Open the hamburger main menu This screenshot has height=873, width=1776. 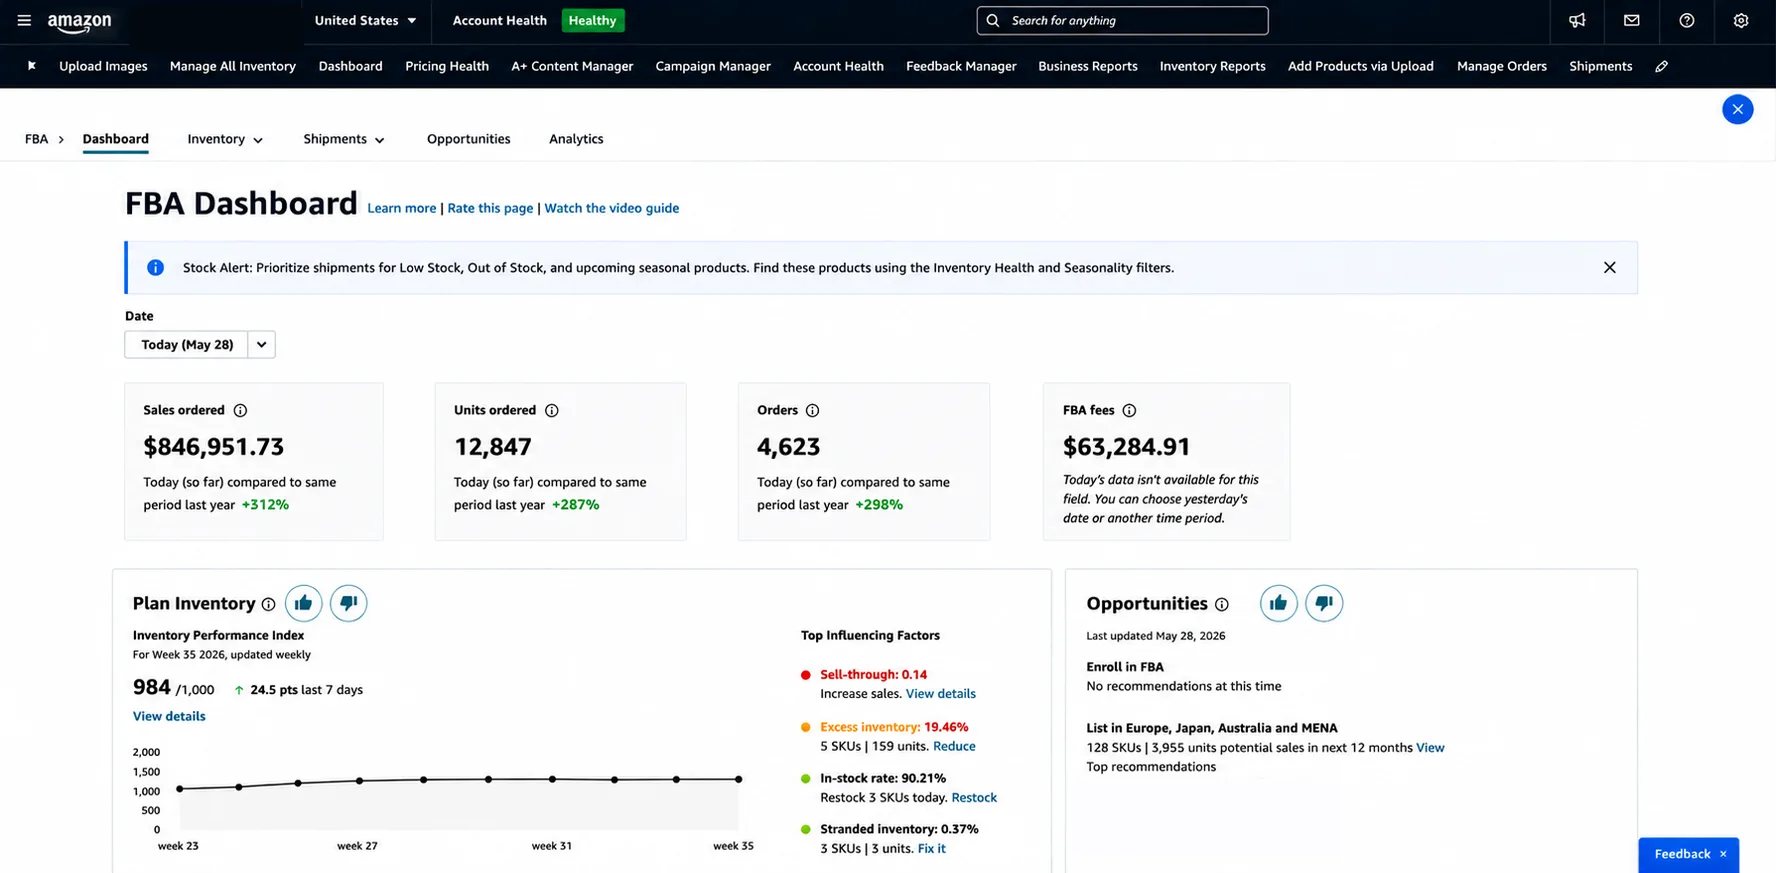(24, 20)
